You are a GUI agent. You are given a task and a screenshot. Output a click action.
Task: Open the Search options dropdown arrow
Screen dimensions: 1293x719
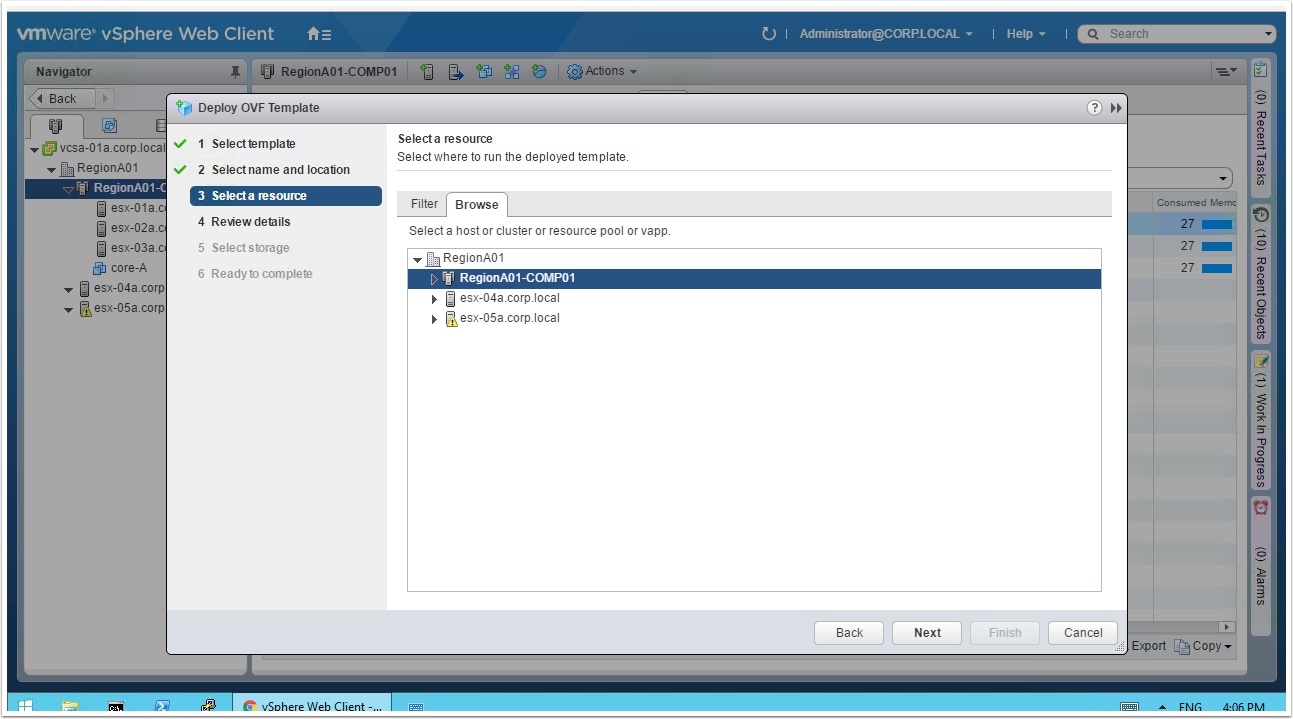pos(1269,34)
